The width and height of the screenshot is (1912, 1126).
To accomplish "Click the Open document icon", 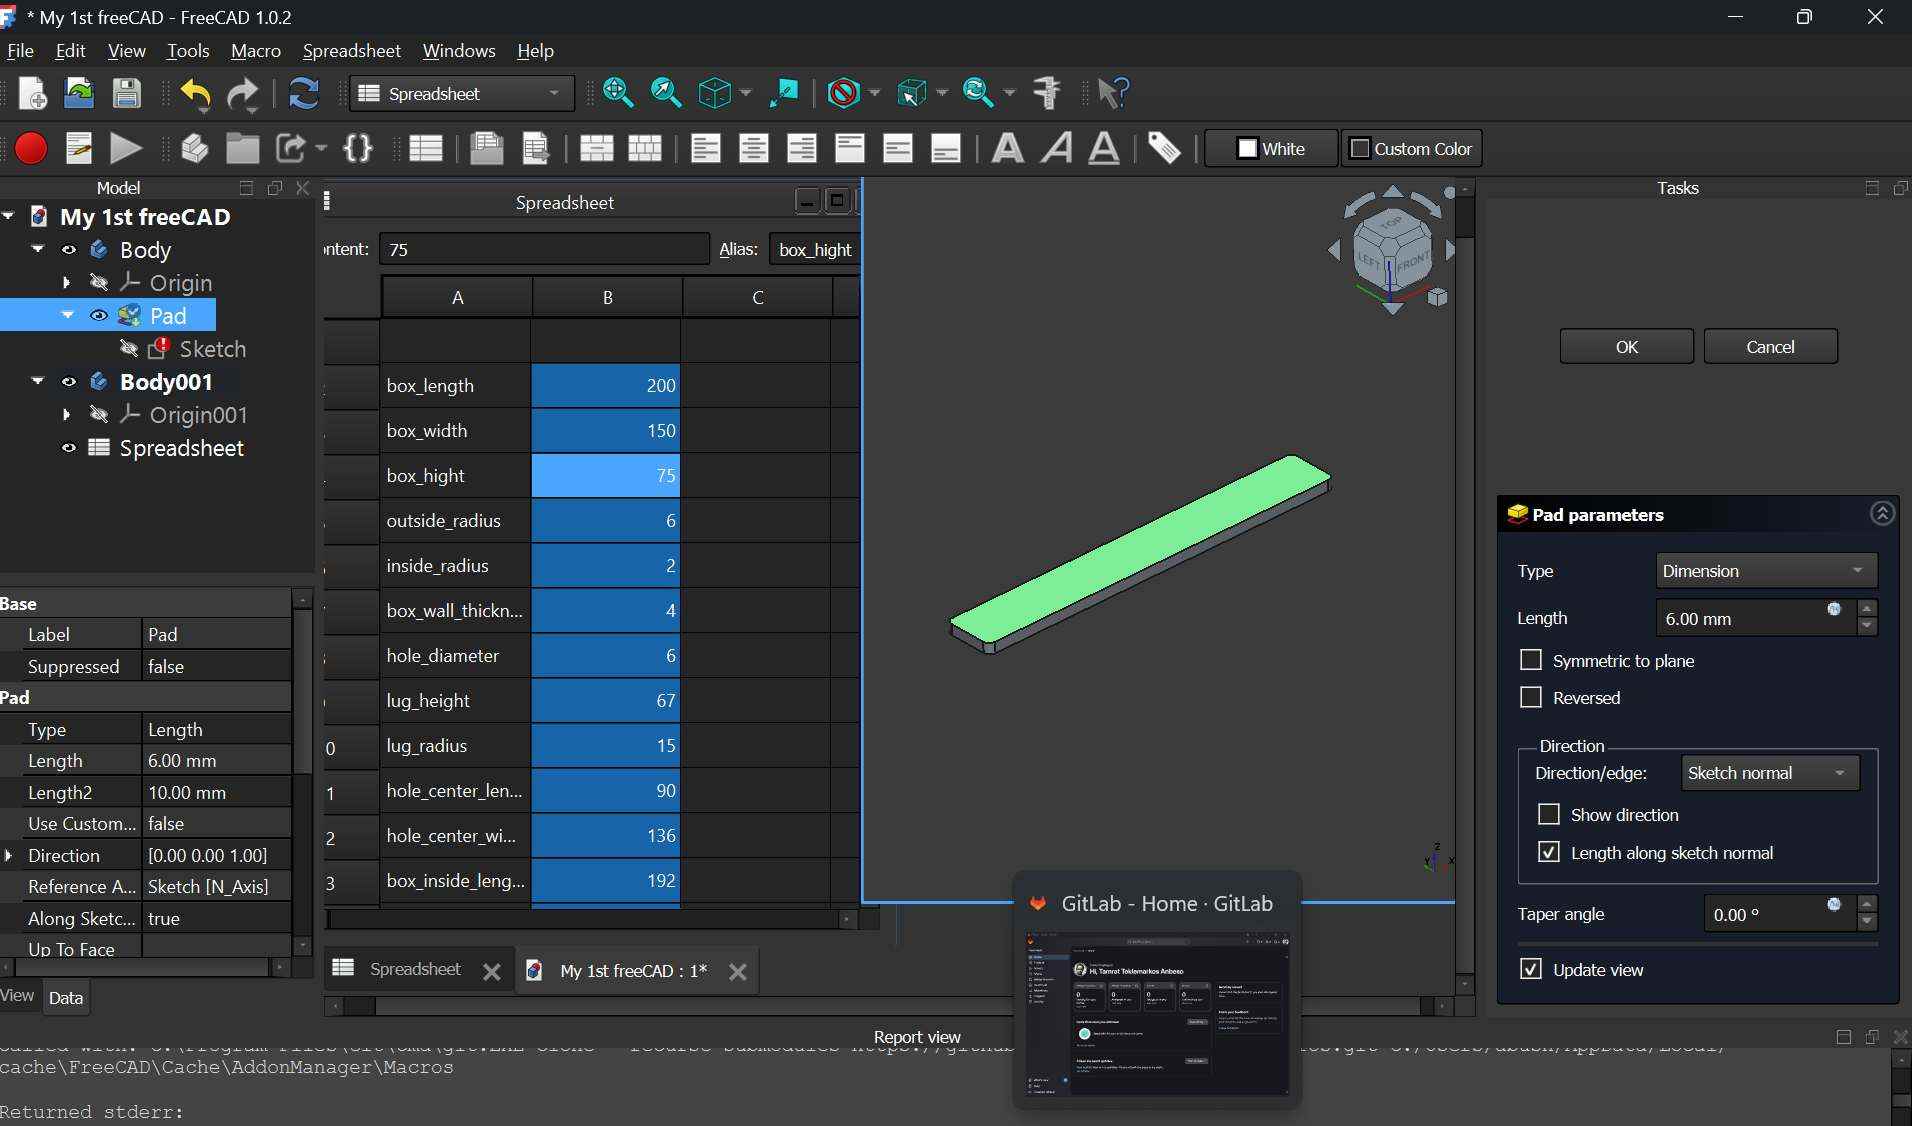I will point(79,93).
